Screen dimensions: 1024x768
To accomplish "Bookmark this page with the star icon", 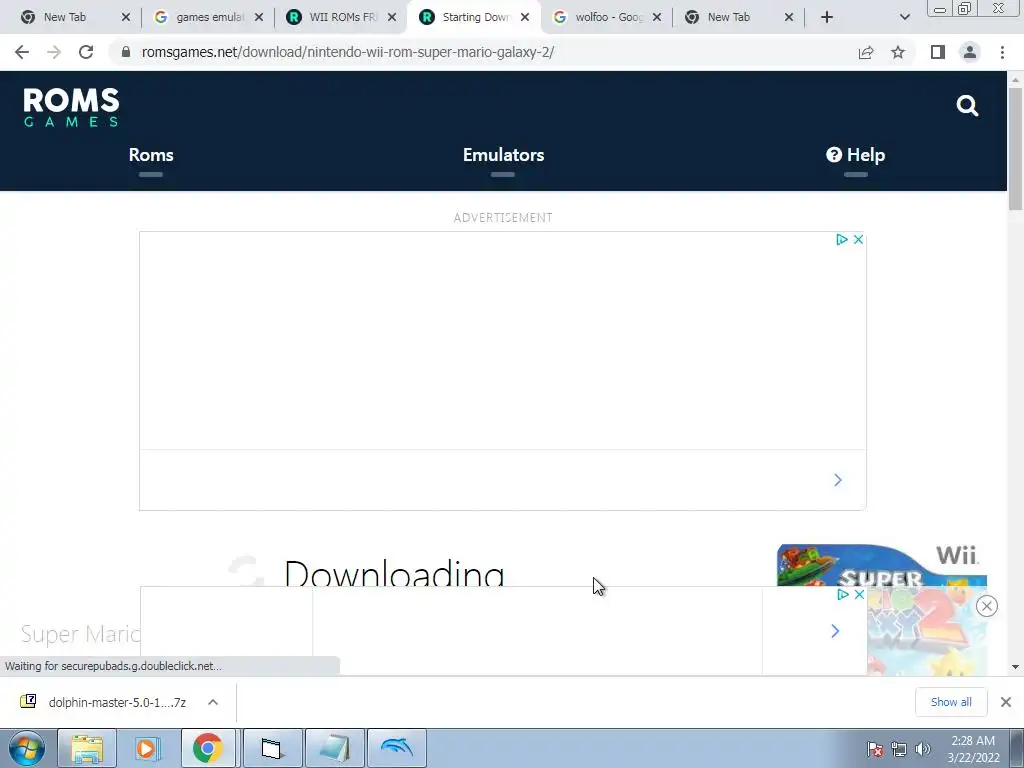I will (898, 52).
